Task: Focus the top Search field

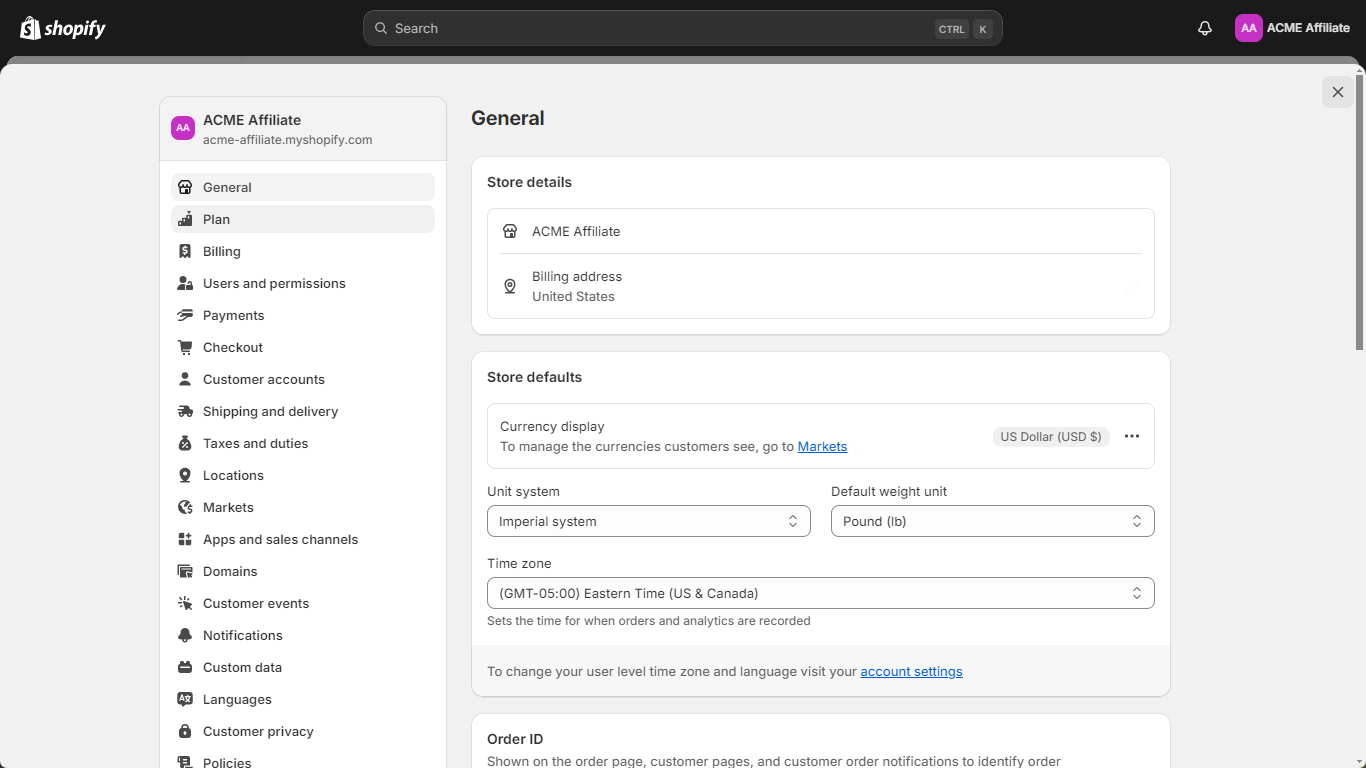Action: click(683, 28)
